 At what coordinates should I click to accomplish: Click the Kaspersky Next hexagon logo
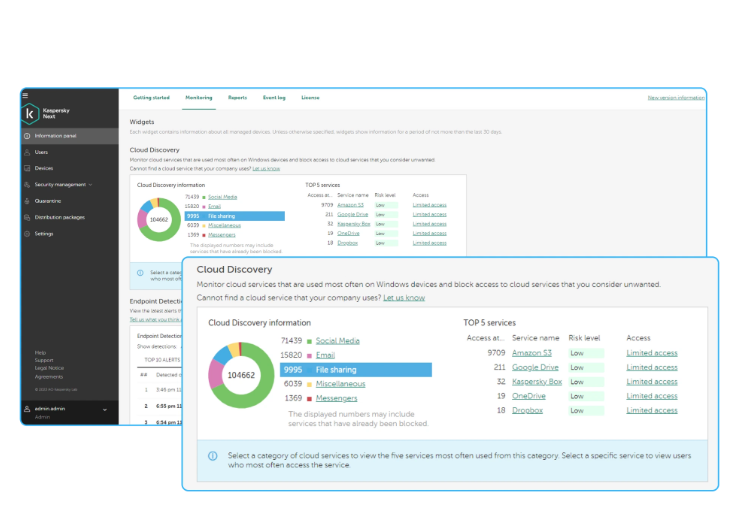coord(31,113)
